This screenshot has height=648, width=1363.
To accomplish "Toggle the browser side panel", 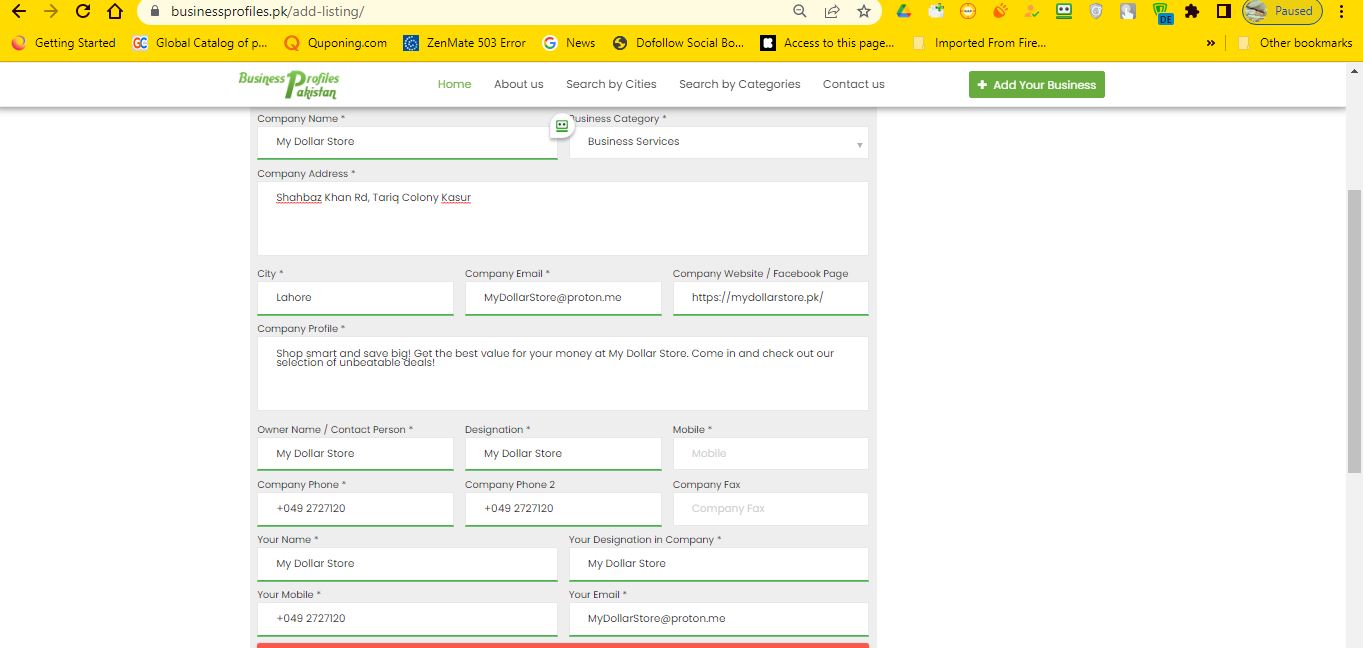I will 1223,12.
